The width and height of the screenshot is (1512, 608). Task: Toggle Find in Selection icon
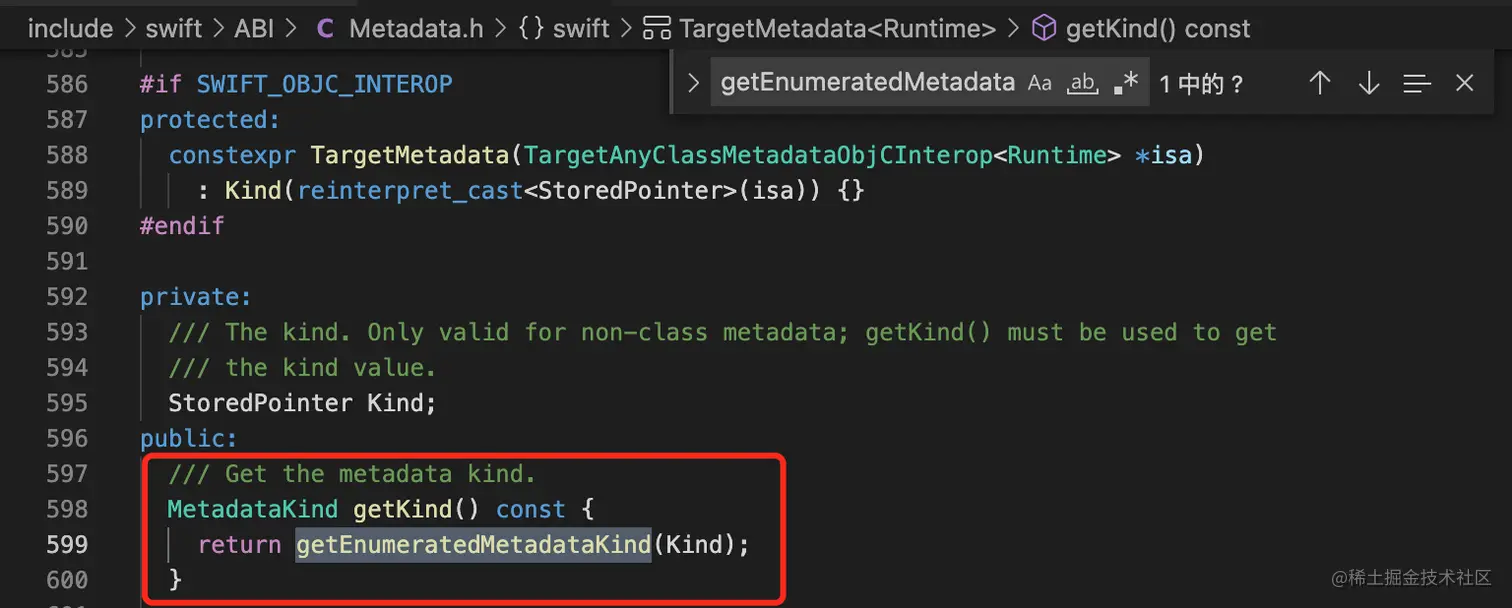pyautogui.click(x=1417, y=84)
